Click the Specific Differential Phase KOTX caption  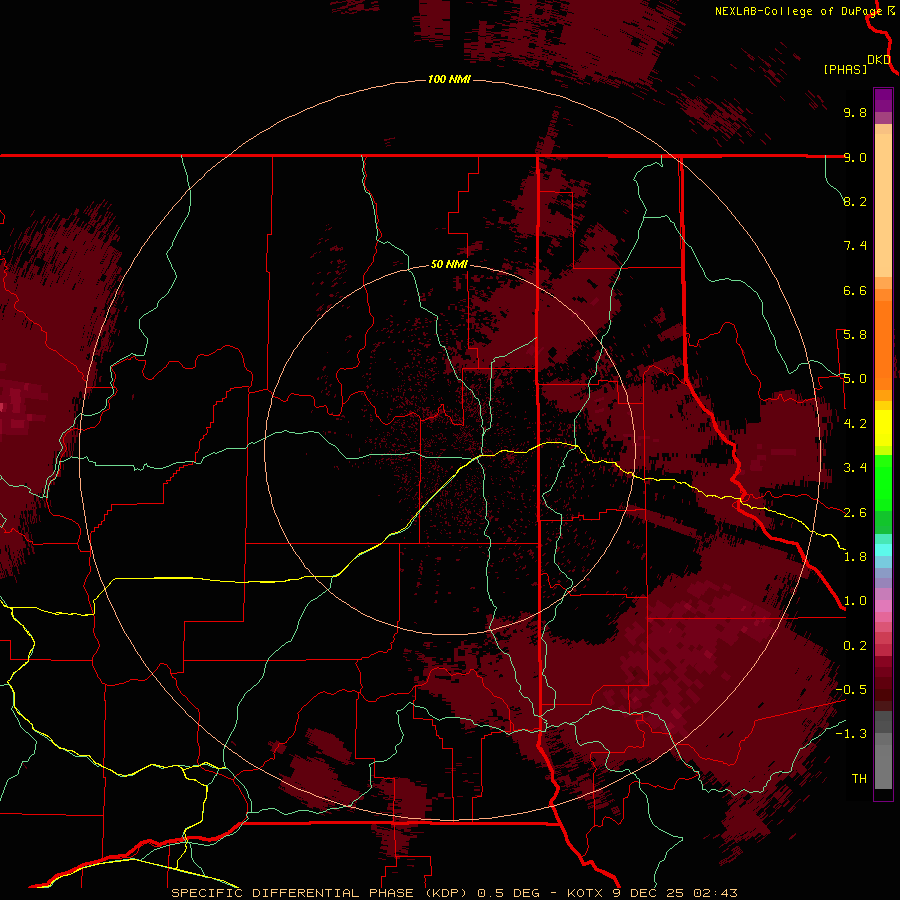[455, 893]
